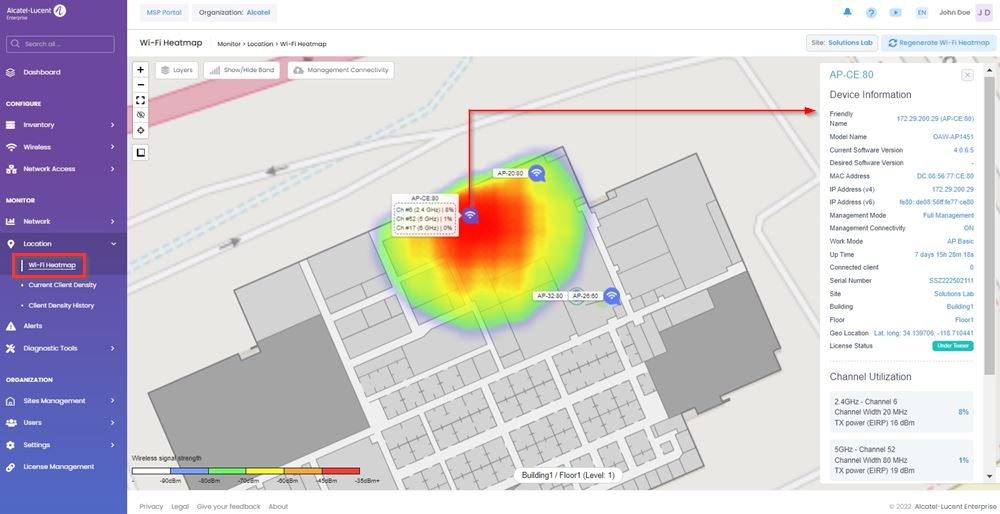The width and height of the screenshot is (1000, 514).
Task: Close the AP-CE:80 details panel
Action: 967,75
